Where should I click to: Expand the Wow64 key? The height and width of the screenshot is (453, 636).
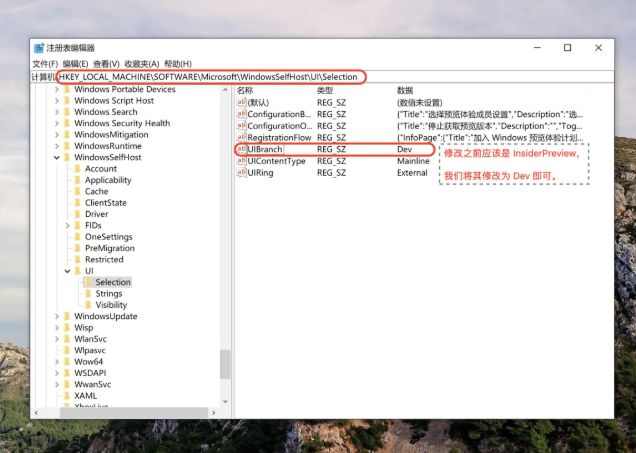[x=57, y=362]
